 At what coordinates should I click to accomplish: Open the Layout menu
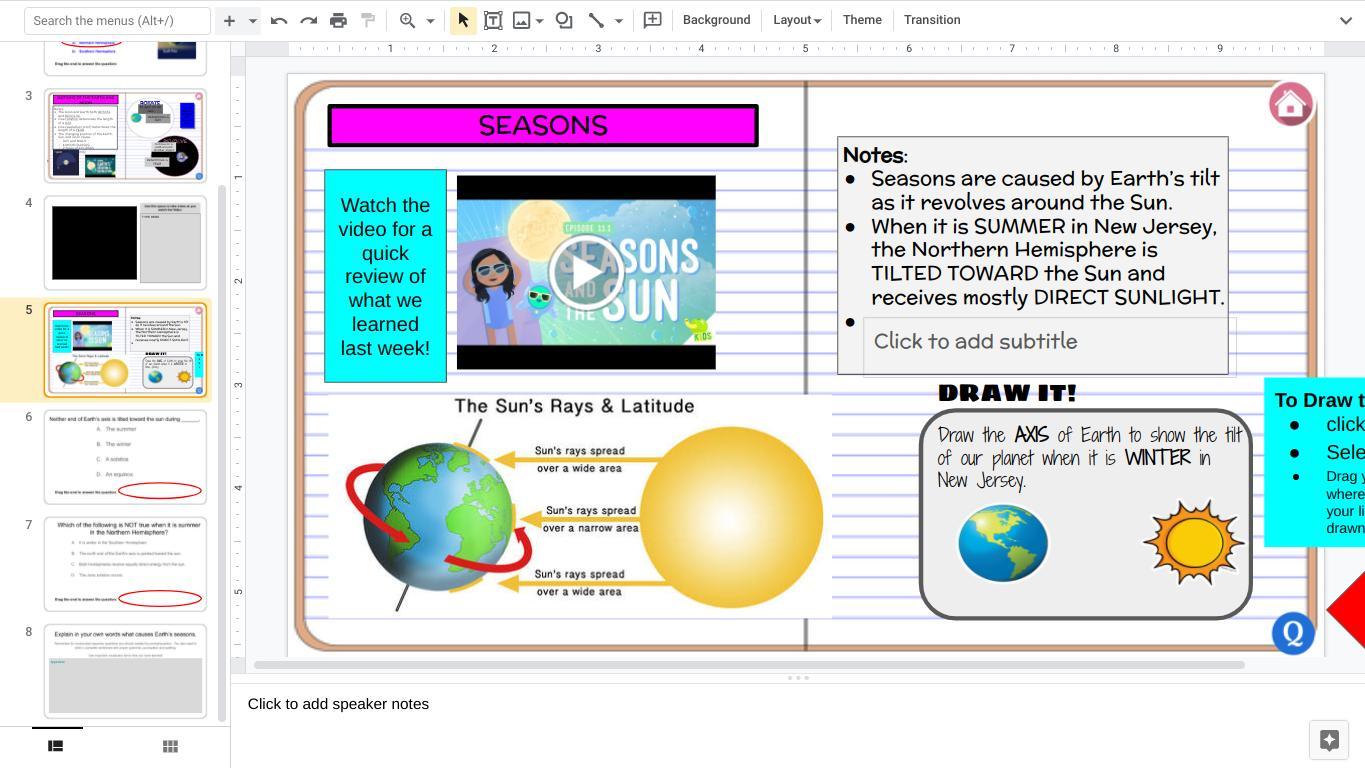[x=796, y=20]
